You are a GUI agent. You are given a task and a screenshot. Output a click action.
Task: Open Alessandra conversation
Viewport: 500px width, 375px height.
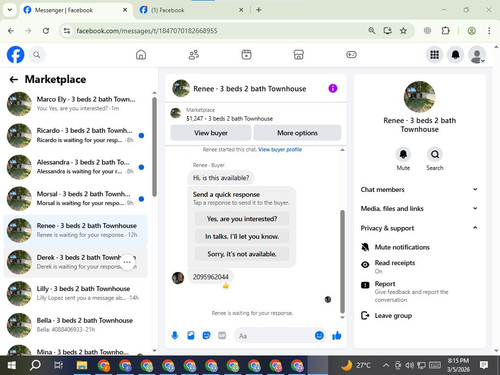[75, 167]
